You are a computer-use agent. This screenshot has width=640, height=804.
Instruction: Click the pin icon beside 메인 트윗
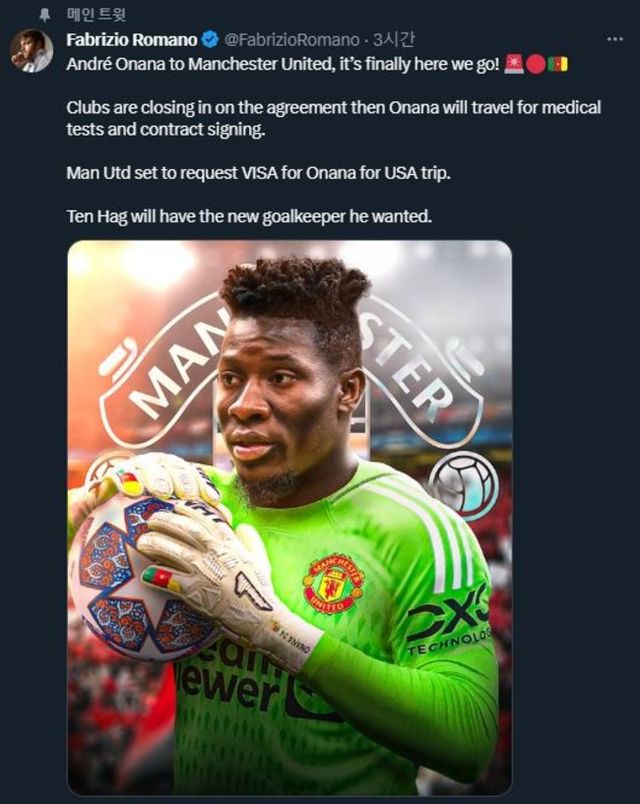coord(45,15)
